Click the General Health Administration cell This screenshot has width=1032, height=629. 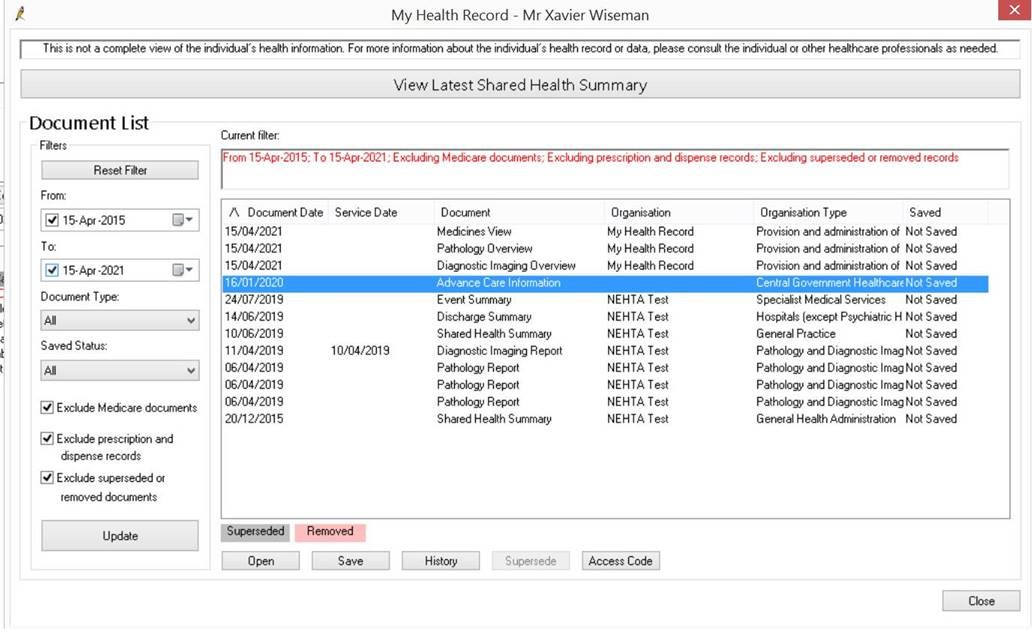pos(825,419)
